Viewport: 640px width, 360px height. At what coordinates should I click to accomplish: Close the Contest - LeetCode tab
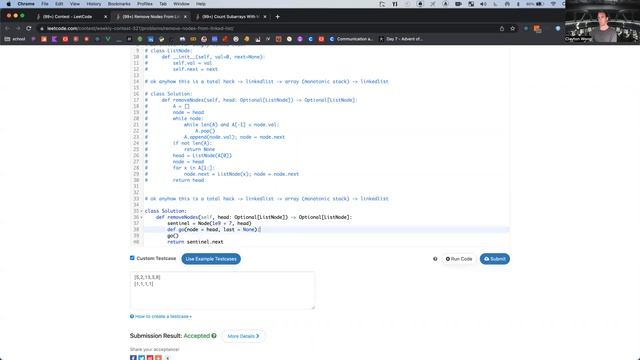[x=105, y=17]
